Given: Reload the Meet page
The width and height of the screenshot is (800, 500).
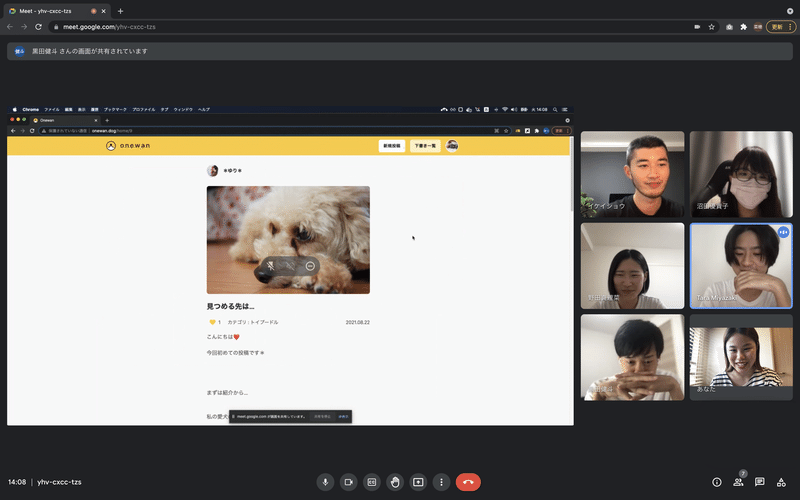Looking at the screenshot, I should [x=38, y=27].
